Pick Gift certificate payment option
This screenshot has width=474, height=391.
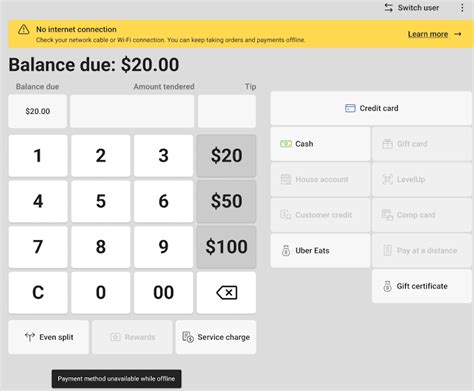point(422,286)
